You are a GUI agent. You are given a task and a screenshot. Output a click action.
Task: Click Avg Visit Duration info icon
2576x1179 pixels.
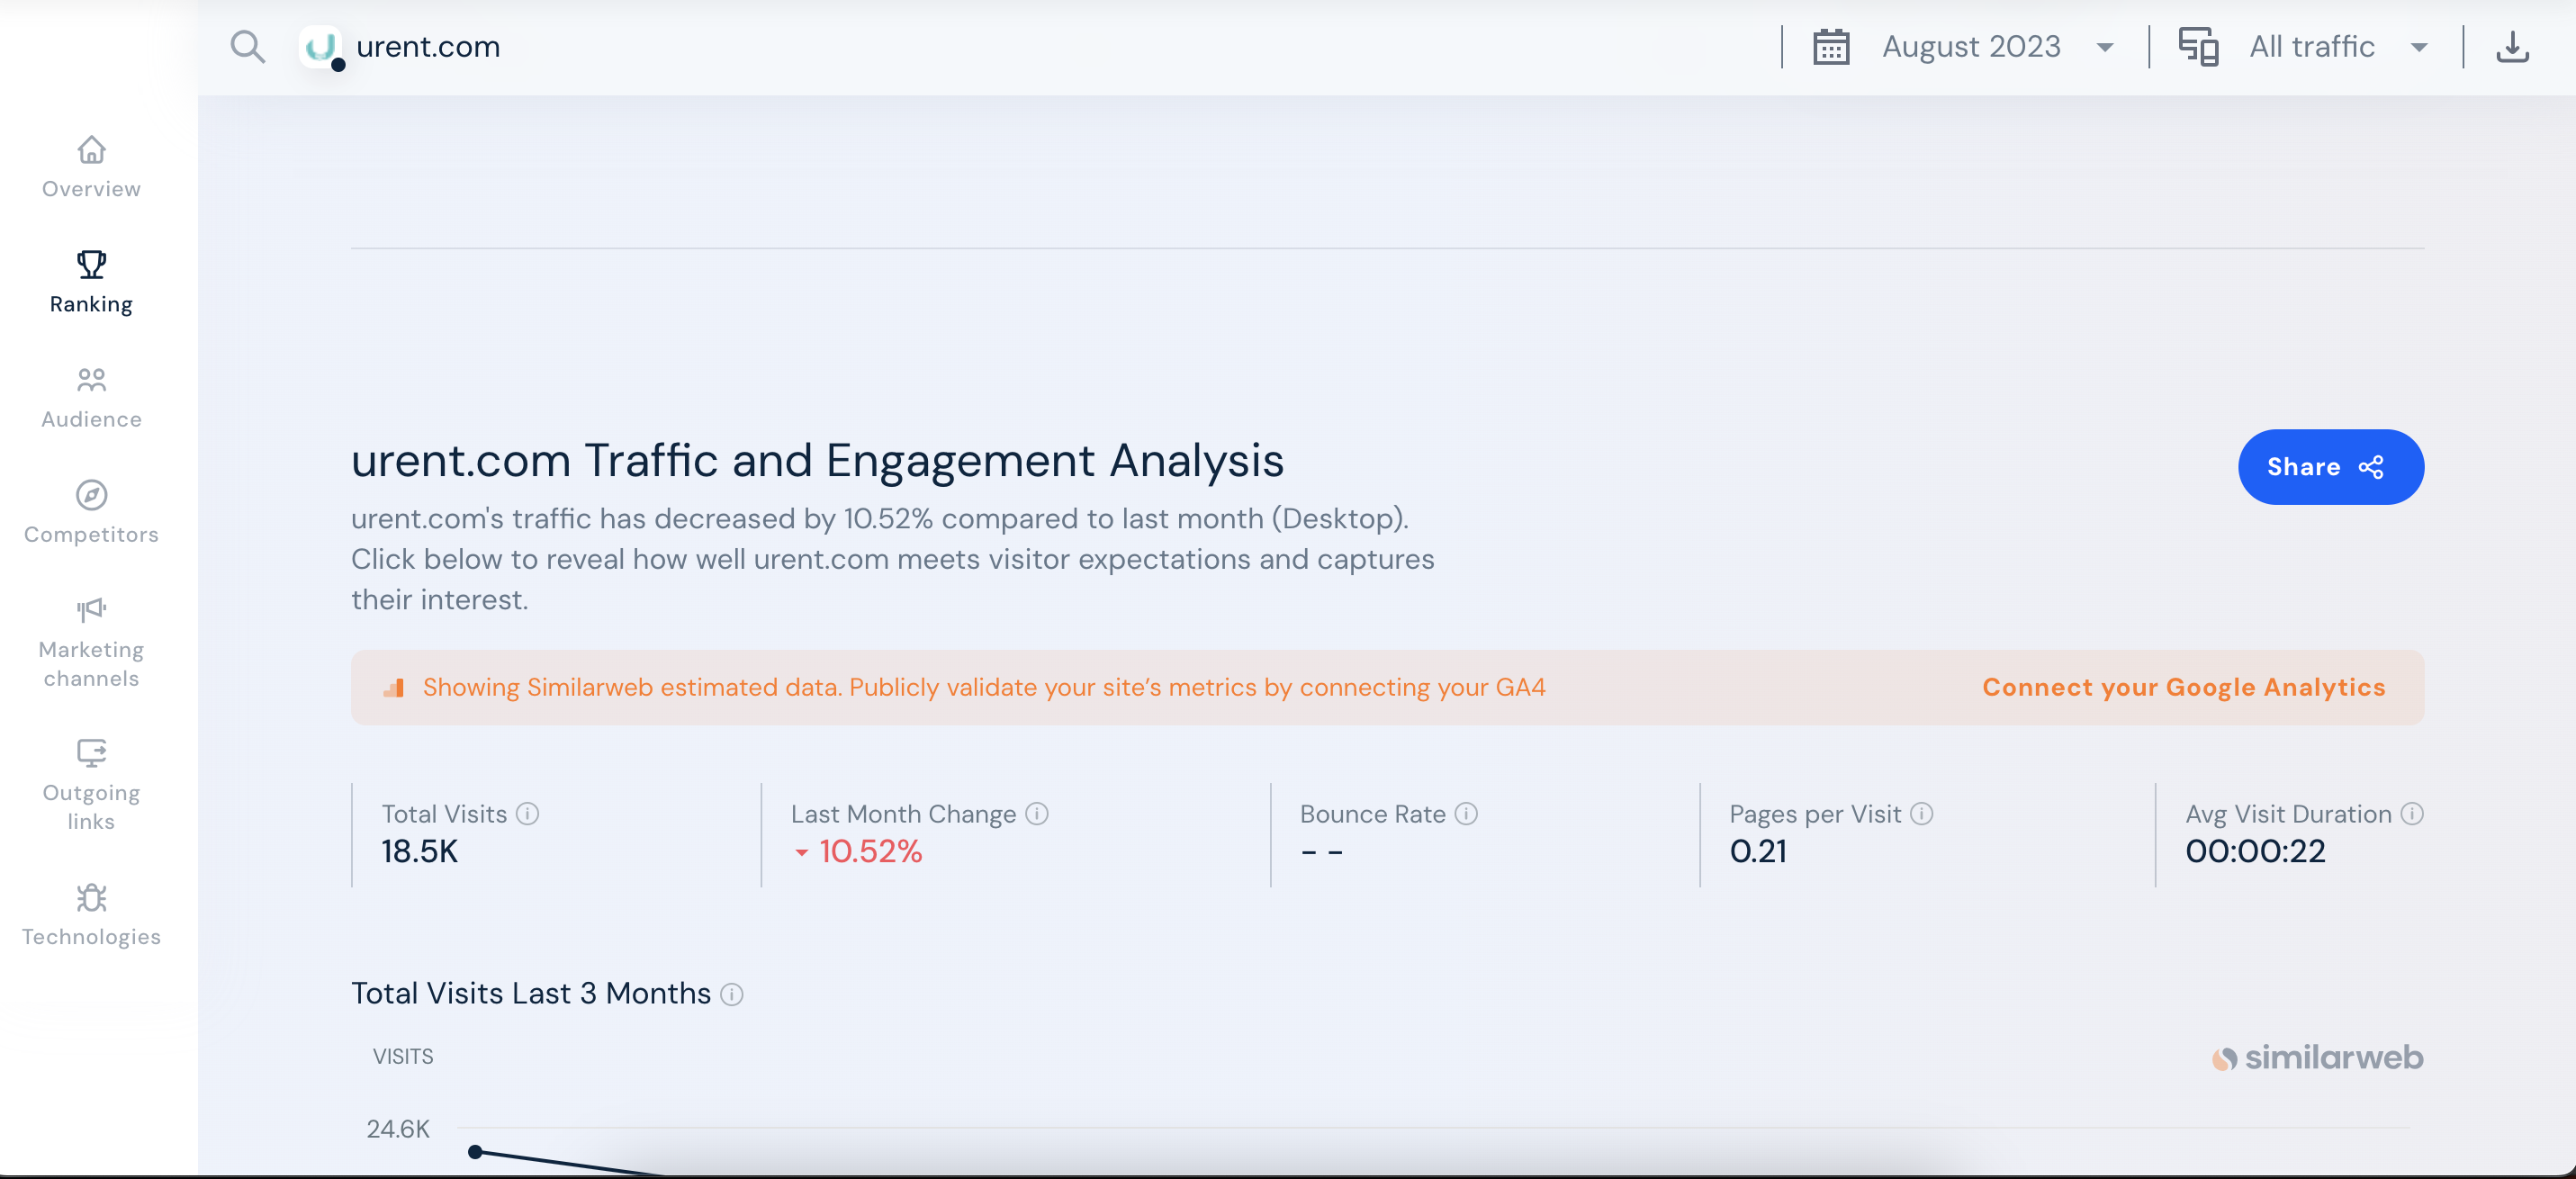(x=2411, y=814)
